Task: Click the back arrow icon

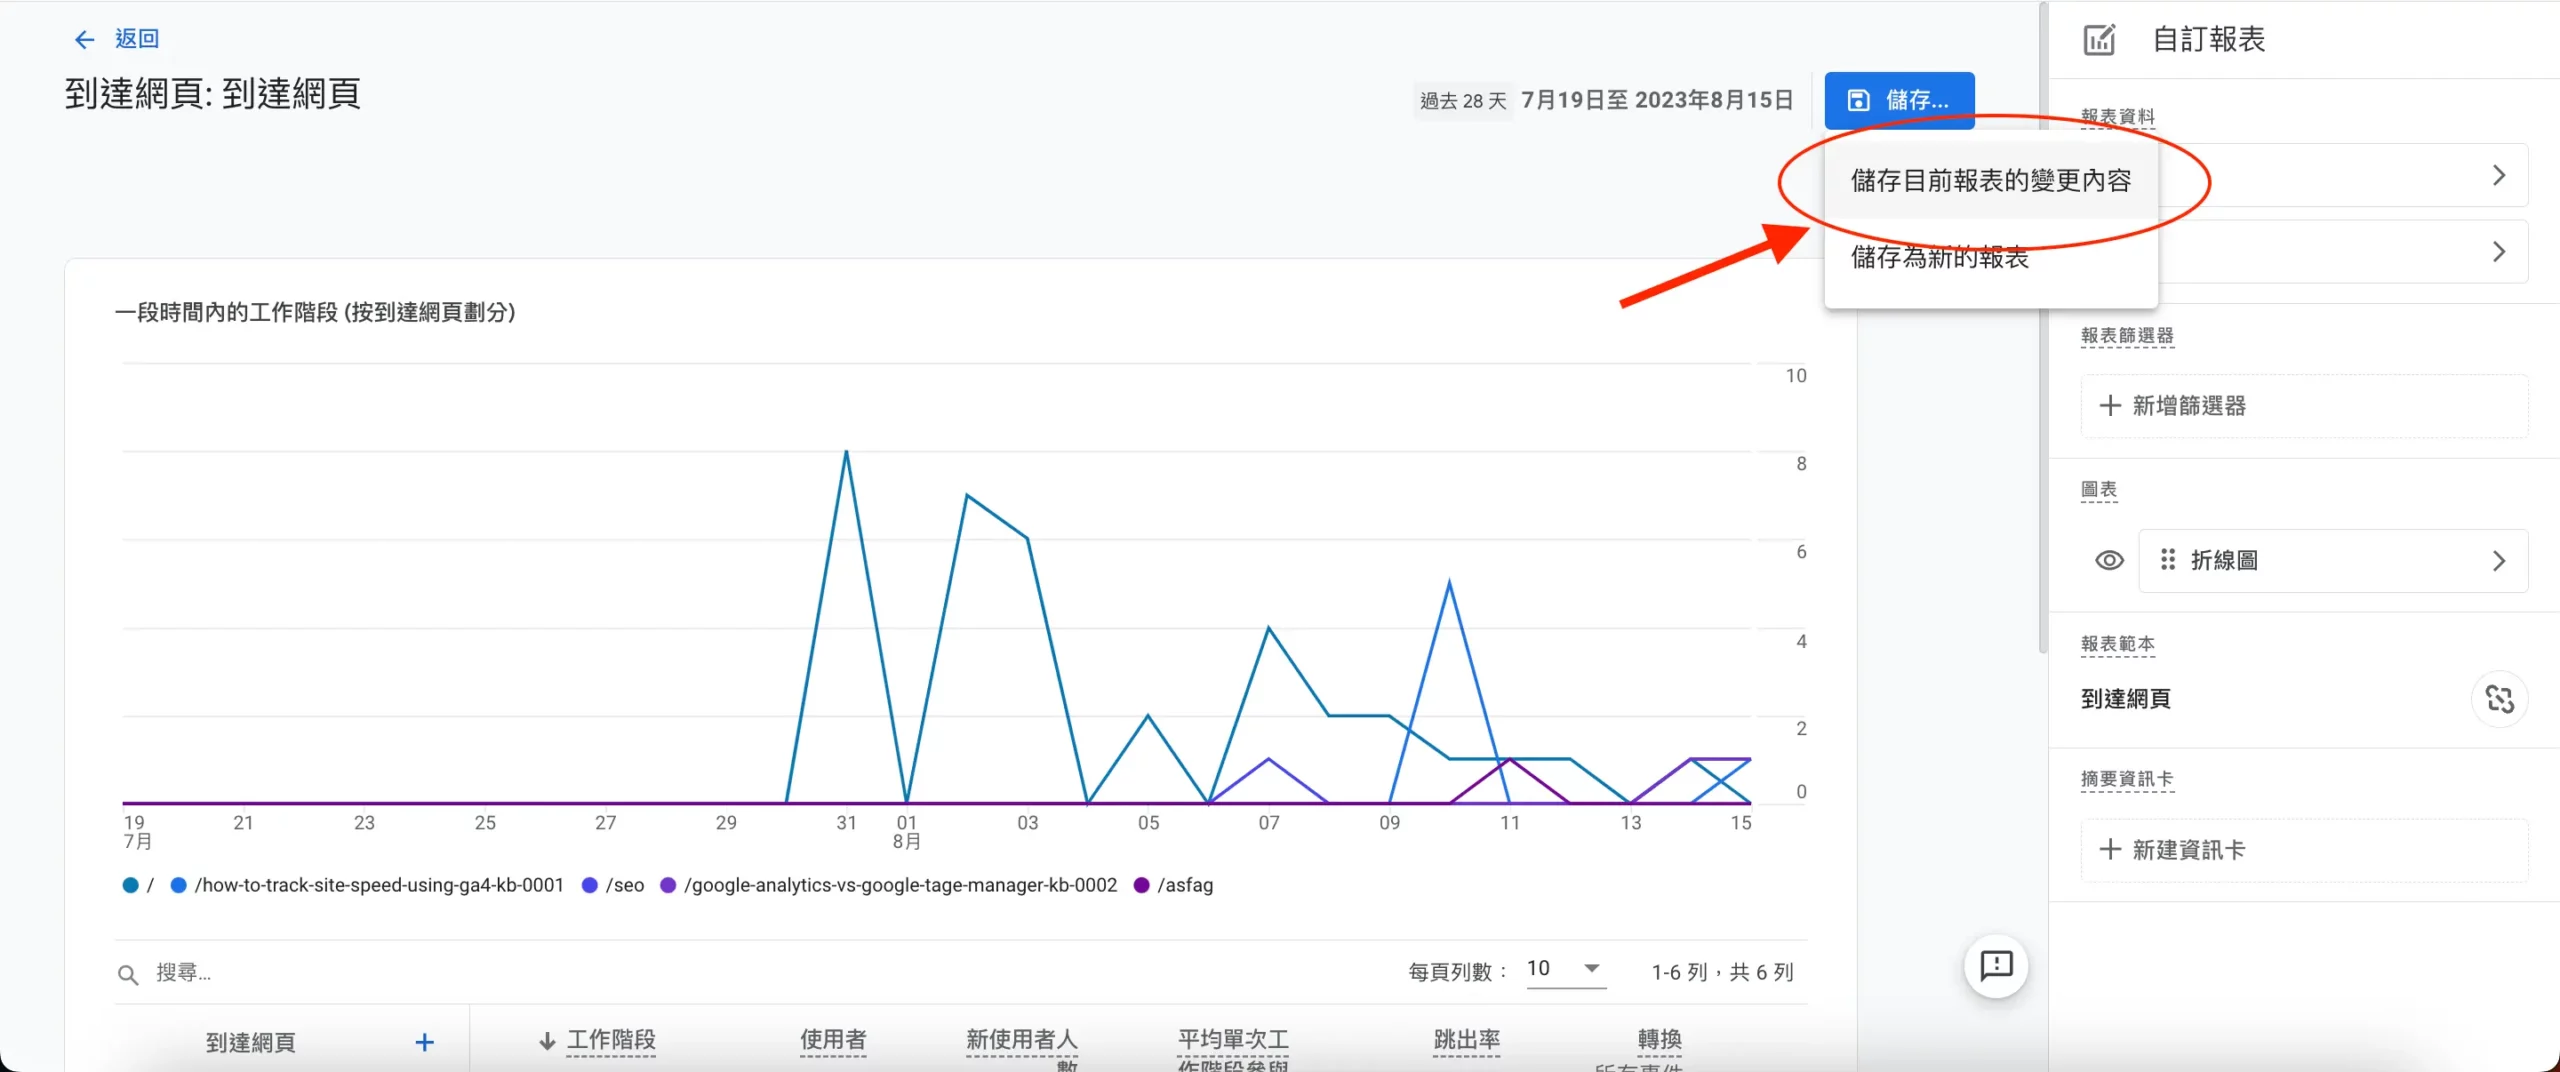Action: [x=84, y=39]
